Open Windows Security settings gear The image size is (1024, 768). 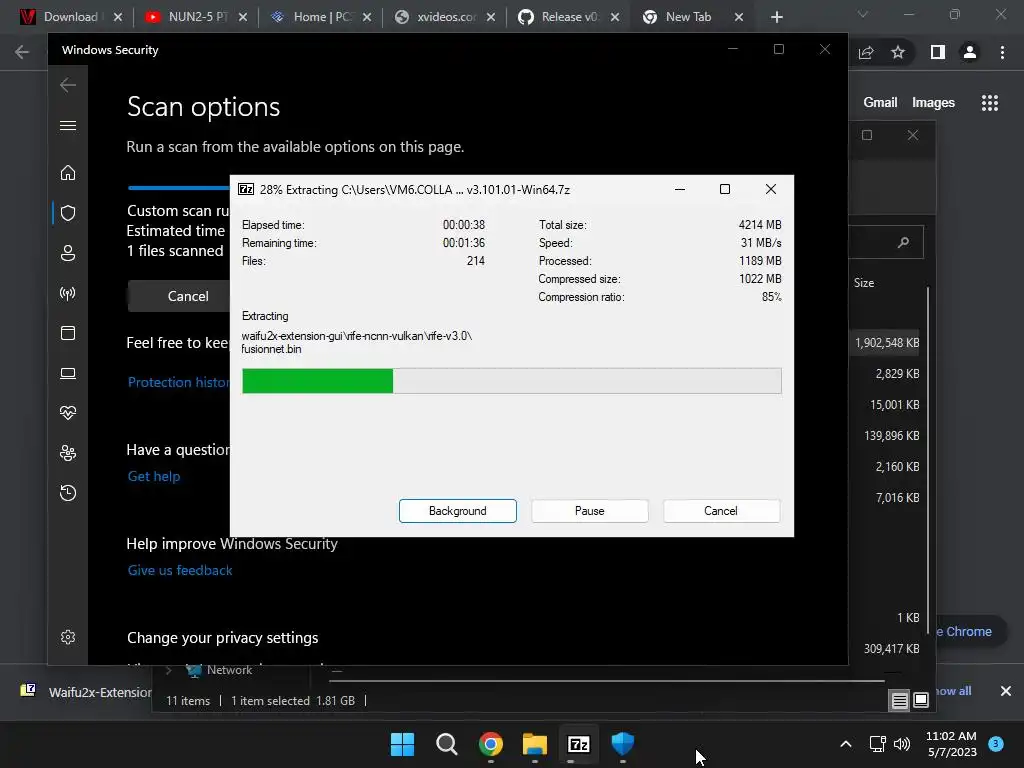68,637
